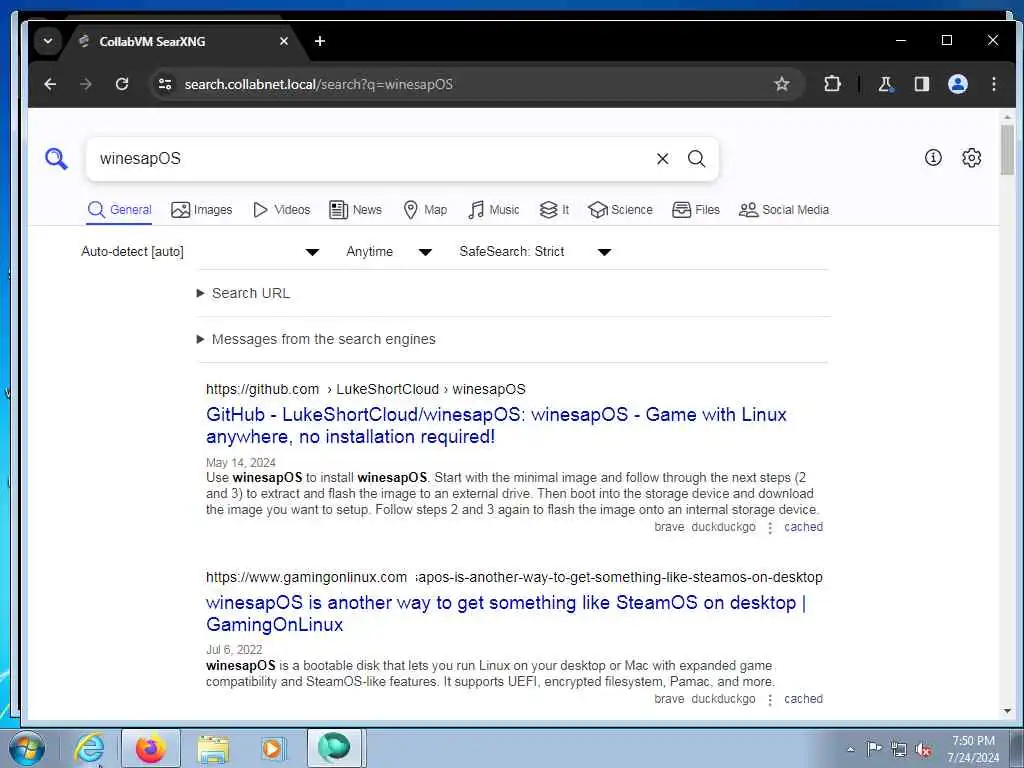
Task: Expand the Search URL section
Action: pos(244,293)
